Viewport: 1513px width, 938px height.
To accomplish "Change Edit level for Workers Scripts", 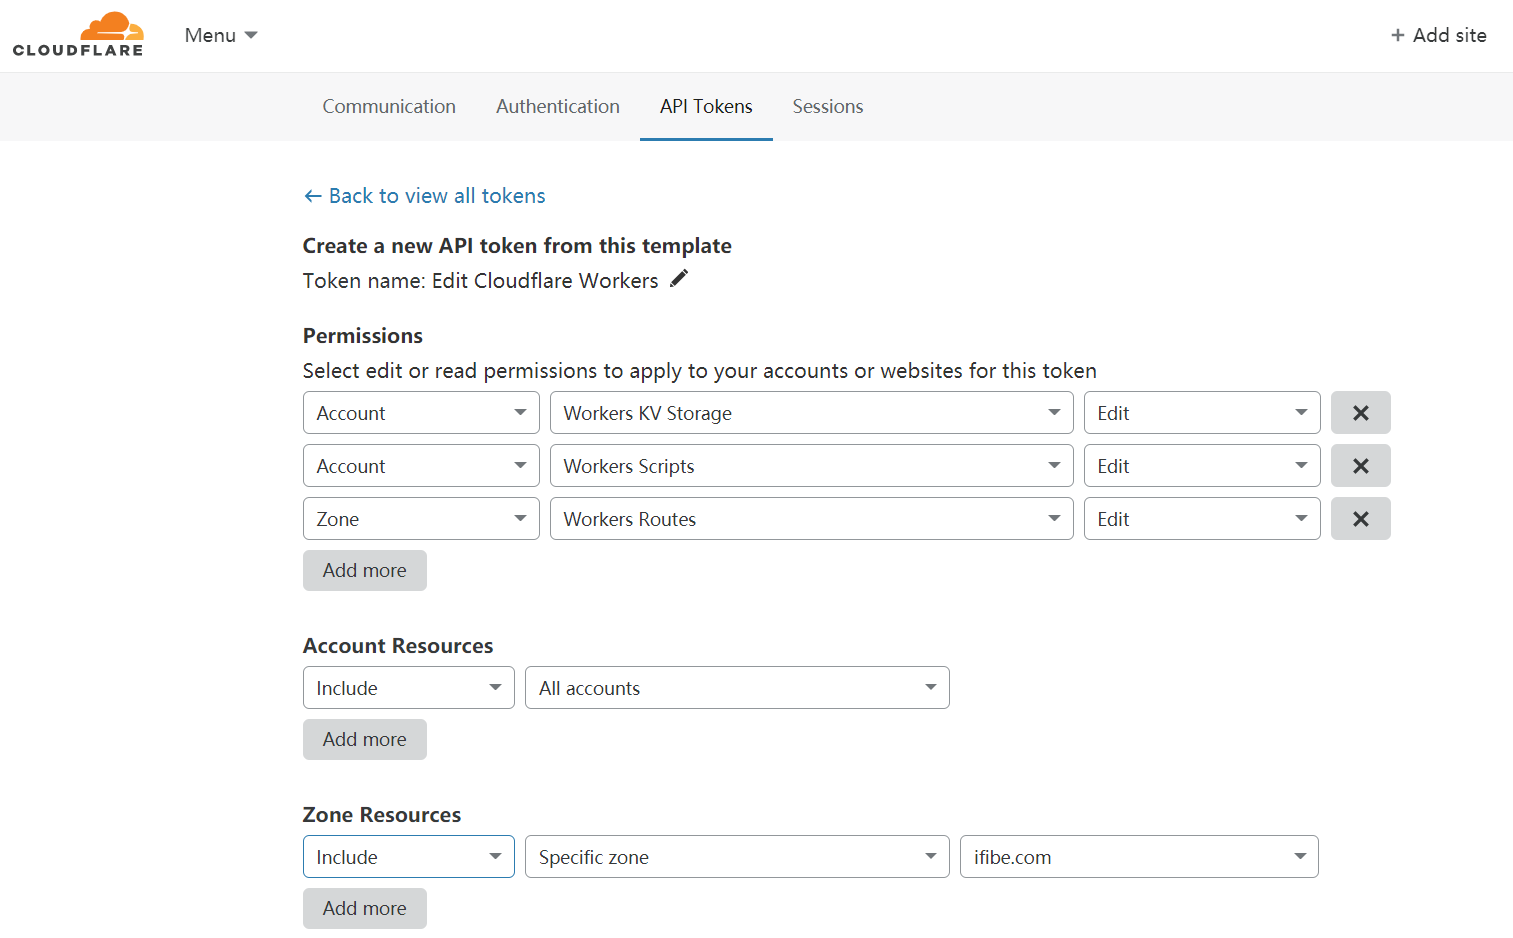I will pos(1202,466).
